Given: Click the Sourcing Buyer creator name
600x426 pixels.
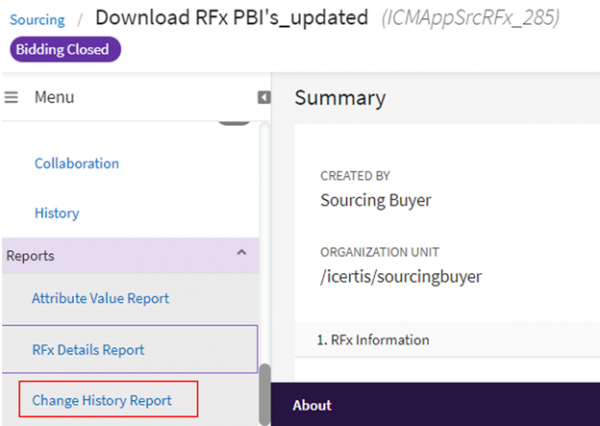Looking at the screenshot, I should click(375, 200).
